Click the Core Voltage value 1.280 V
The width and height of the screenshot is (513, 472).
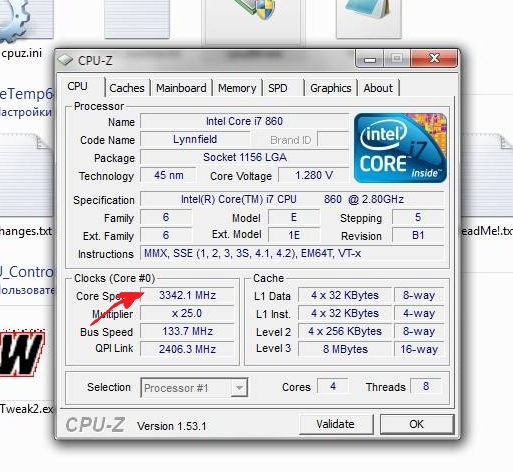point(314,175)
